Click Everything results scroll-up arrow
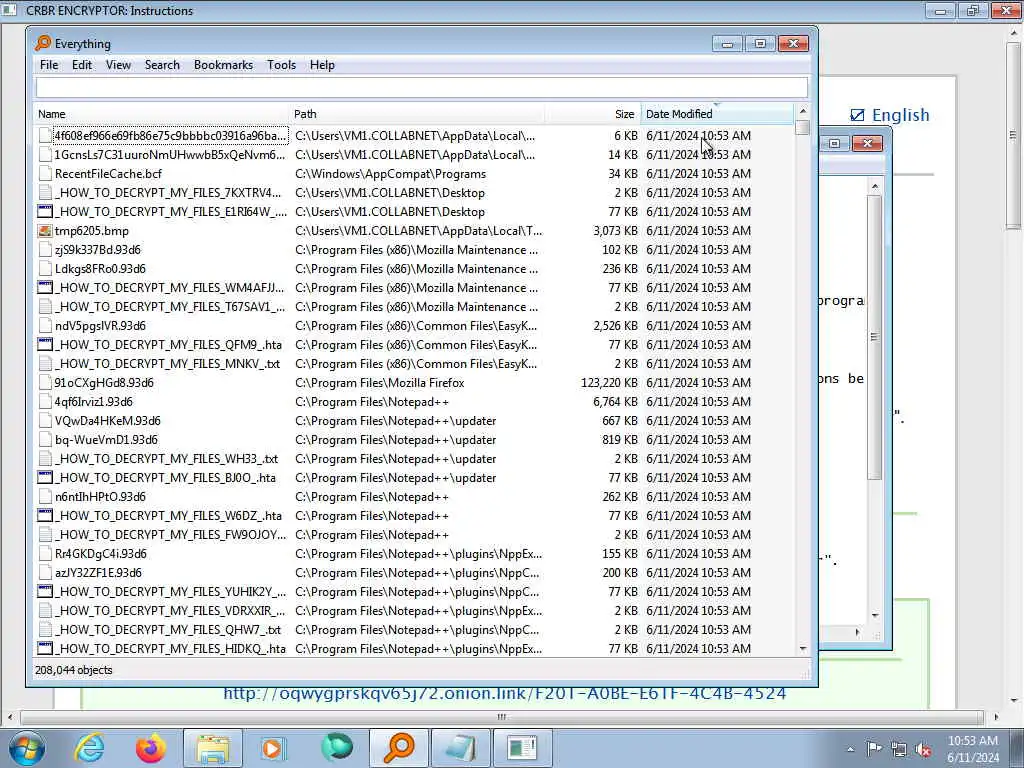1024x768 pixels. tap(803, 111)
